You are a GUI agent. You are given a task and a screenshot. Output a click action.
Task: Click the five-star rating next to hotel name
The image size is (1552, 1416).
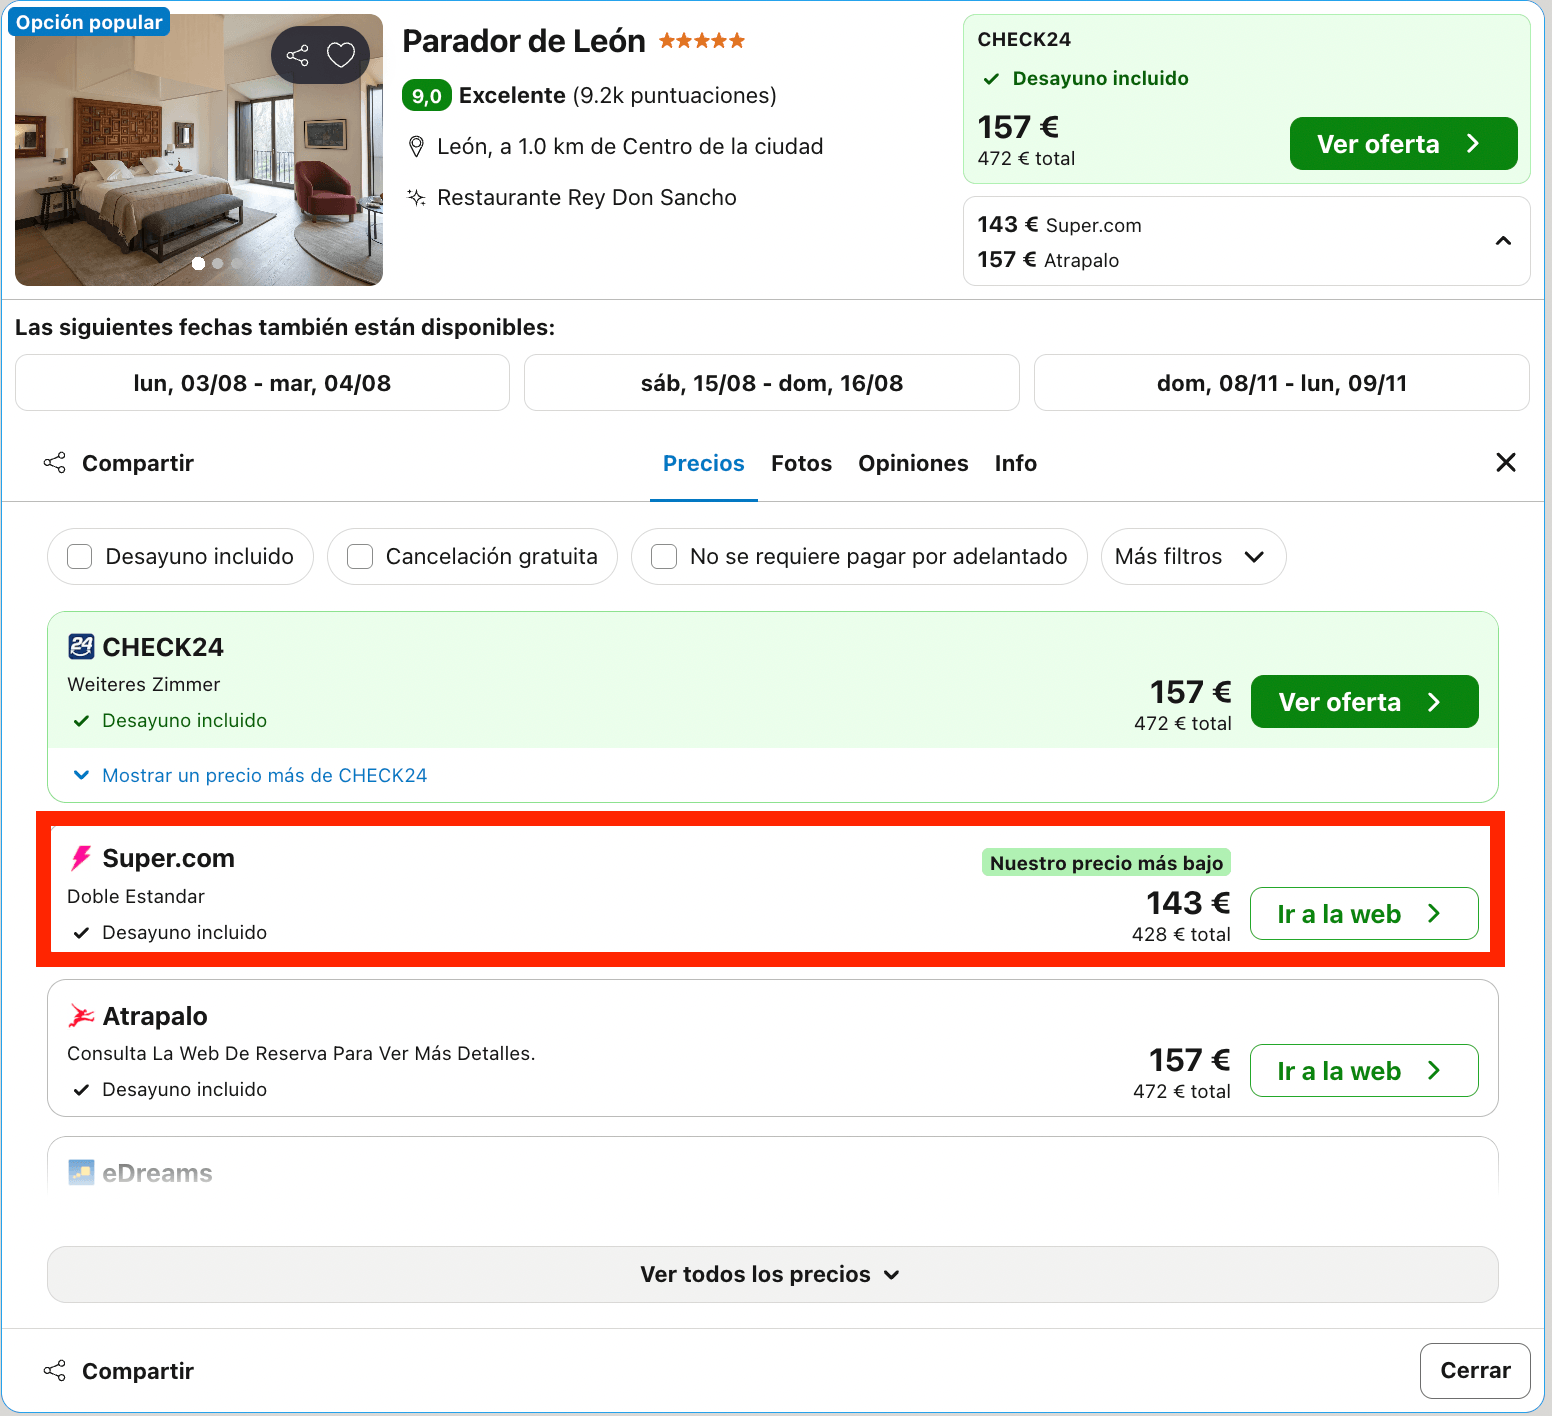click(x=702, y=41)
